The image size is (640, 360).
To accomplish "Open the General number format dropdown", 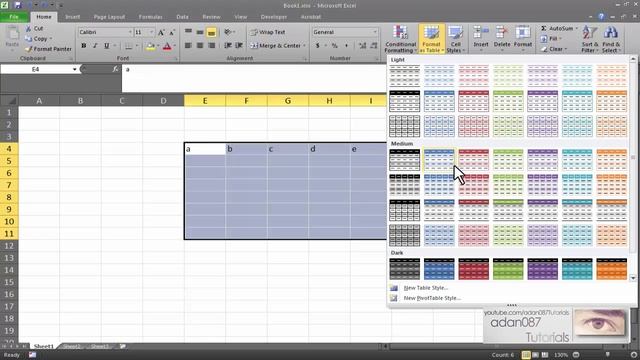I will point(375,32).
